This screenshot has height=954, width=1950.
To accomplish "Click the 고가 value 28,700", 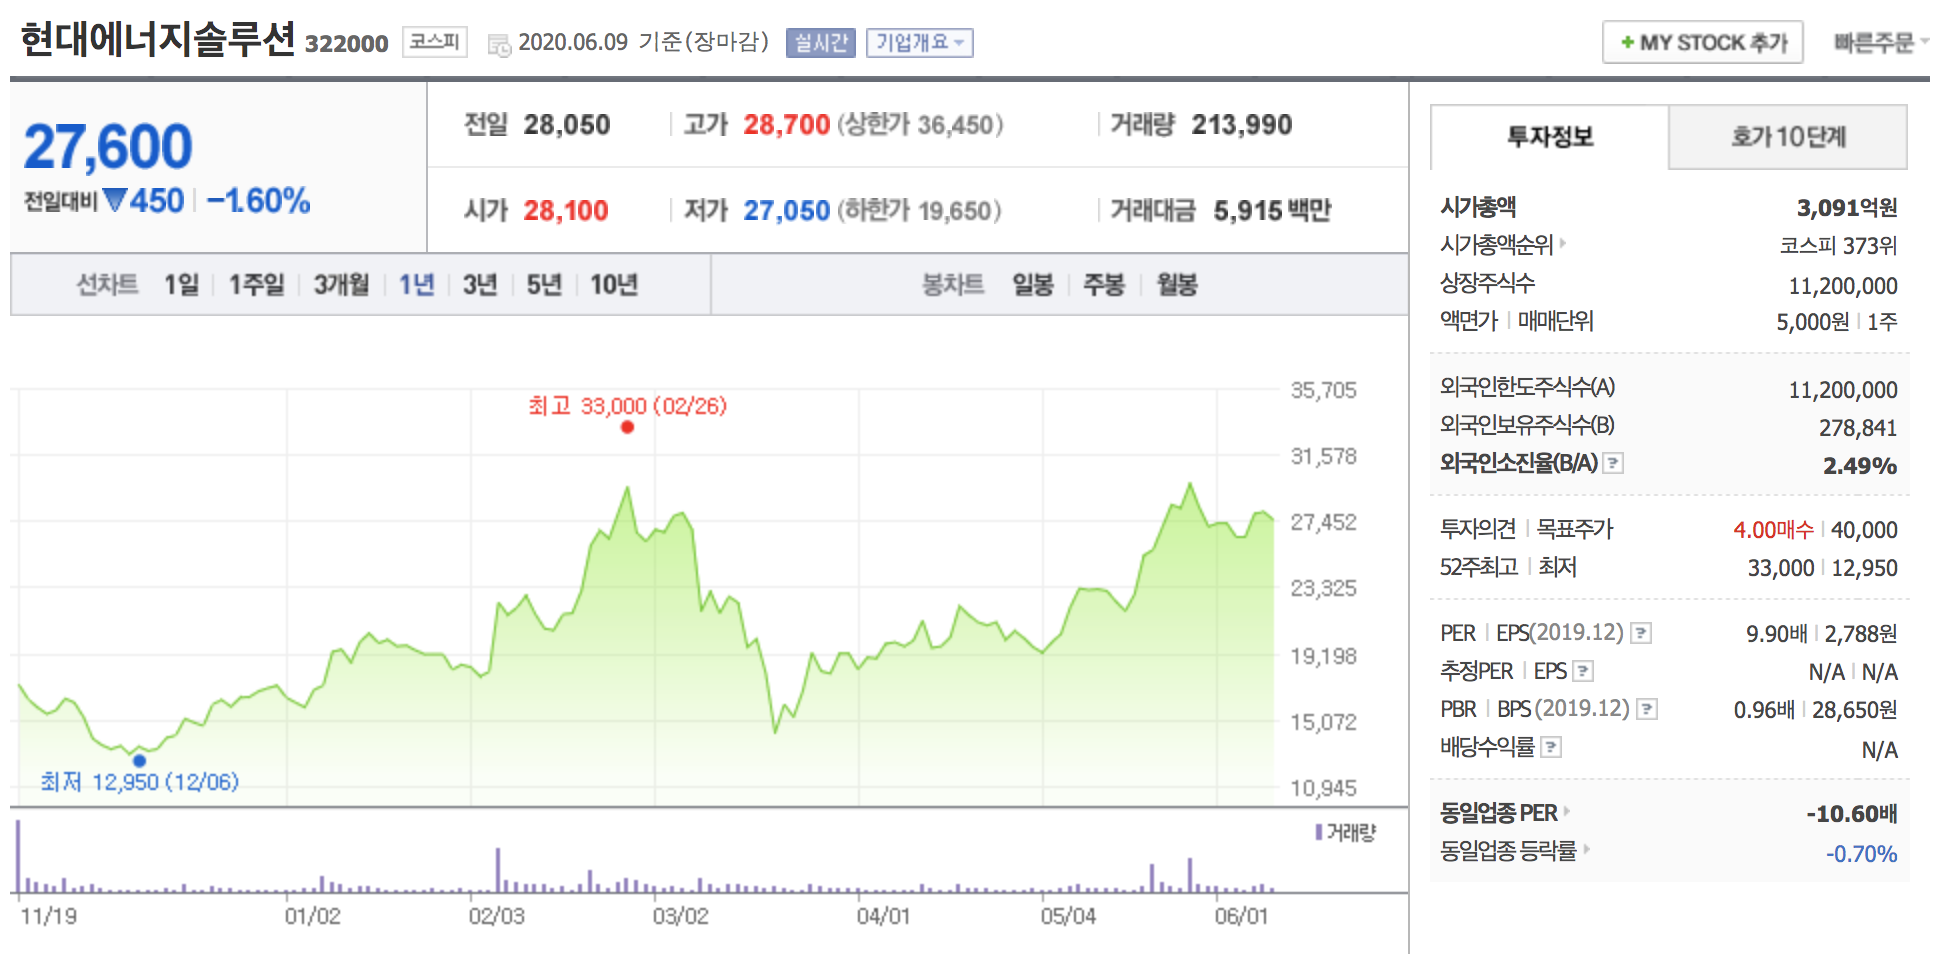I will click(787, 125).
